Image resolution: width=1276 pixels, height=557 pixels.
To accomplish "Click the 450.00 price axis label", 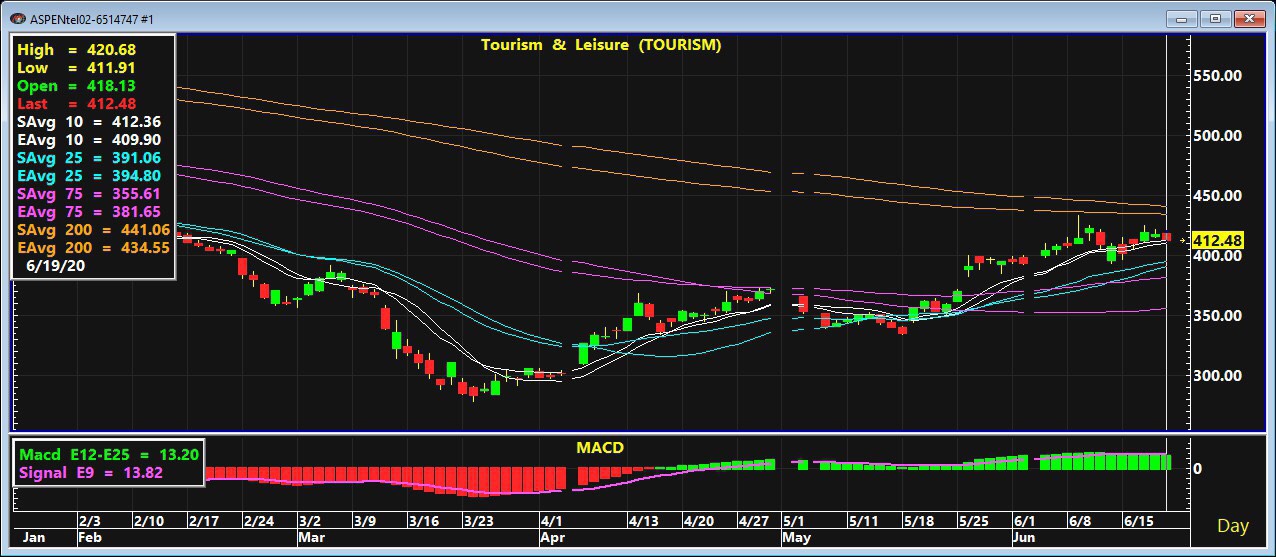I will pos(1218,196).
